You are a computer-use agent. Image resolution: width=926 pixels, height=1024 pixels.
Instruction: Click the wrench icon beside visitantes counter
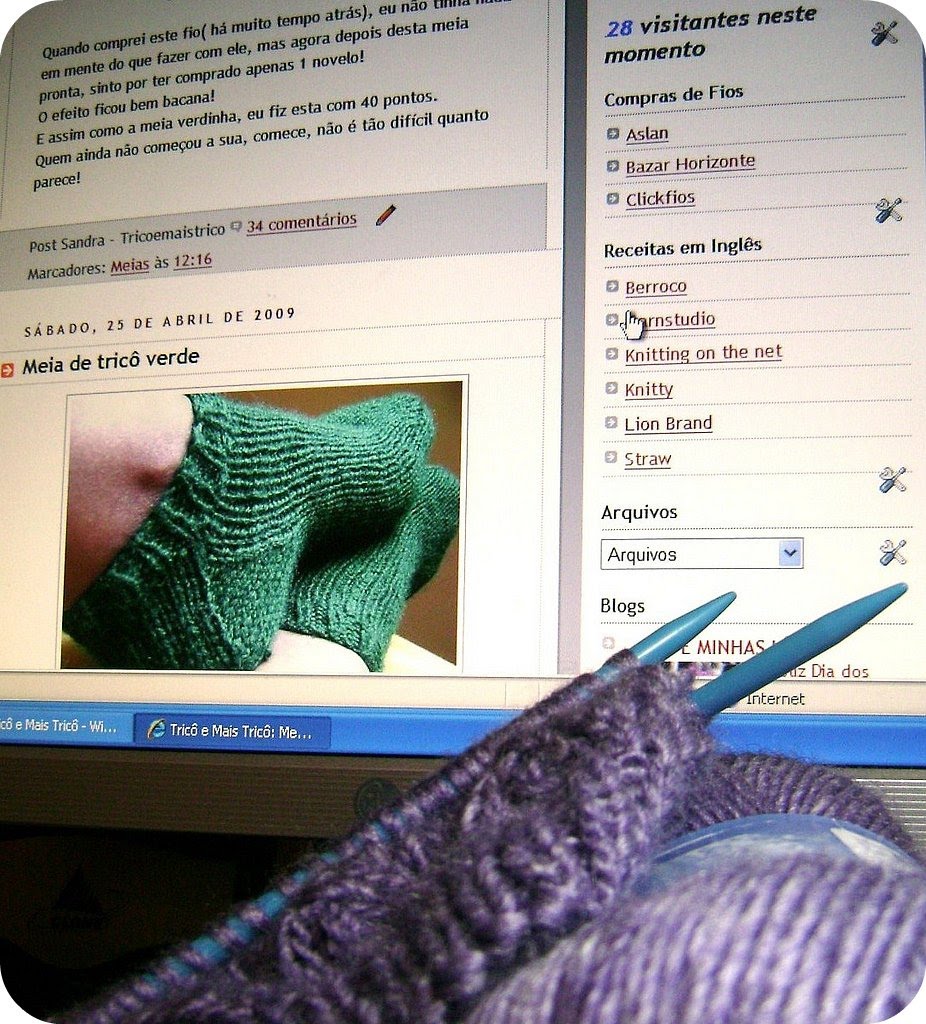coord(884,33)
